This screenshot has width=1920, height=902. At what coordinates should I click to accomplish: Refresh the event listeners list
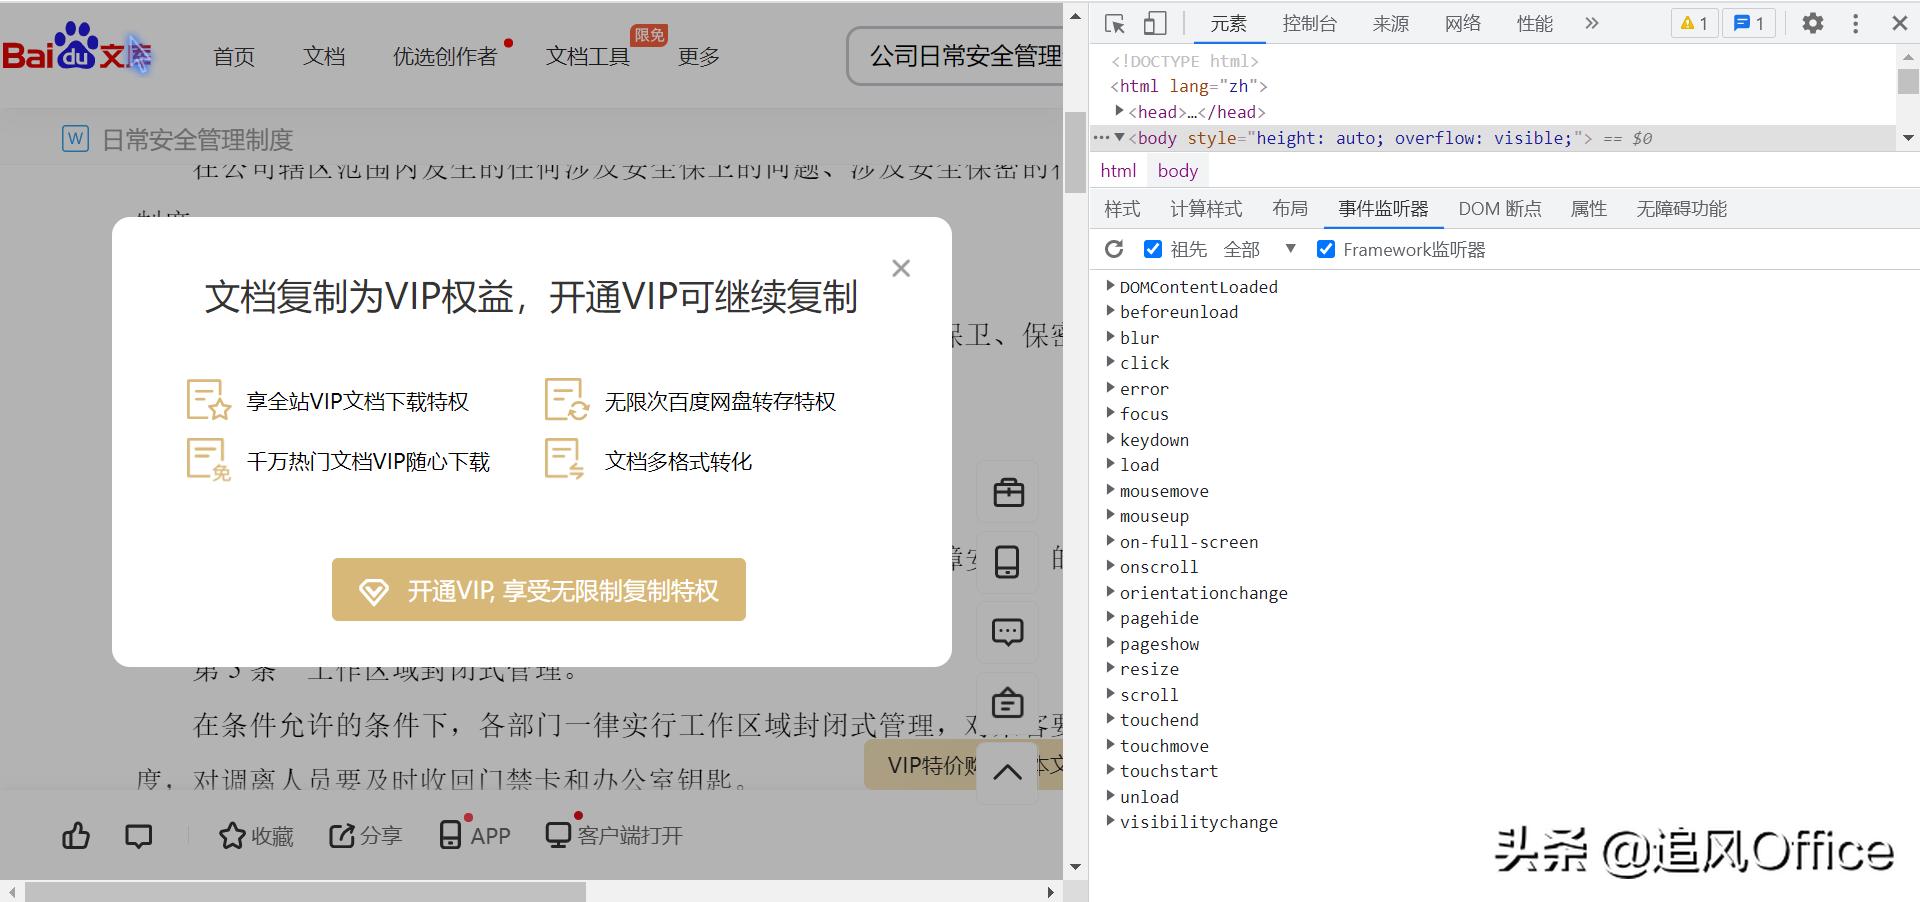tap(1114, 249)
